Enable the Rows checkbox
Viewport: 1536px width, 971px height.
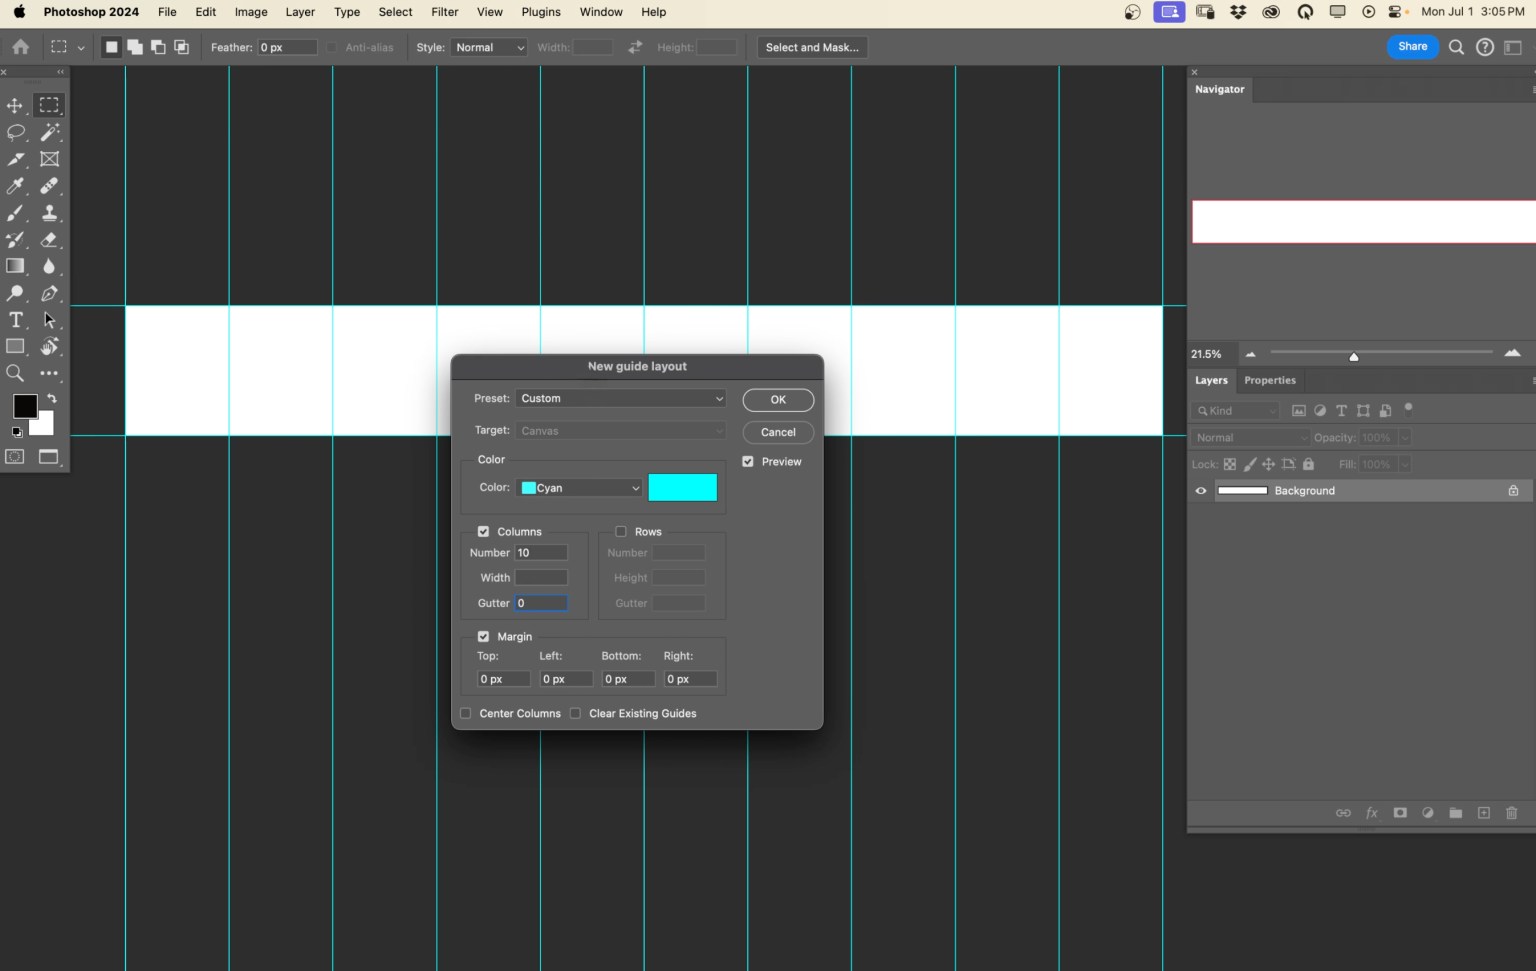click(x=621, y=531)
